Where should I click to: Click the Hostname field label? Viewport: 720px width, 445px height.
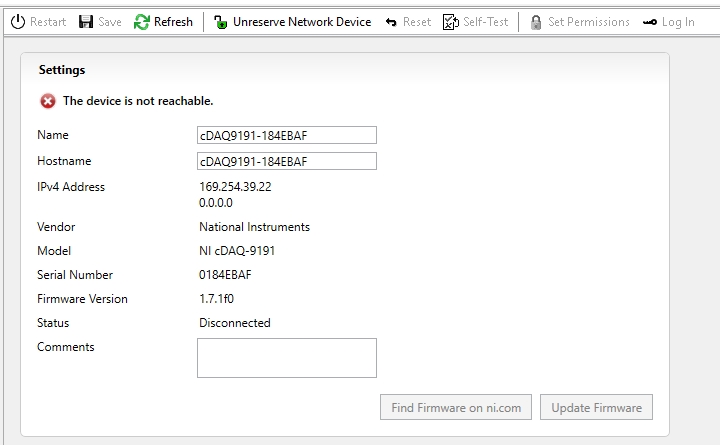point(64,161)
